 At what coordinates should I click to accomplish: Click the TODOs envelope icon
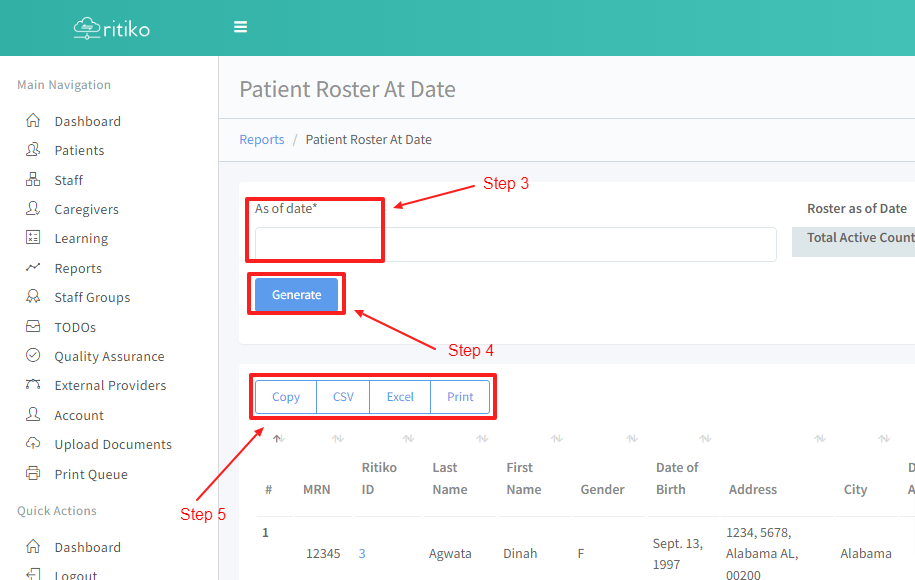(x=33, y=327)
